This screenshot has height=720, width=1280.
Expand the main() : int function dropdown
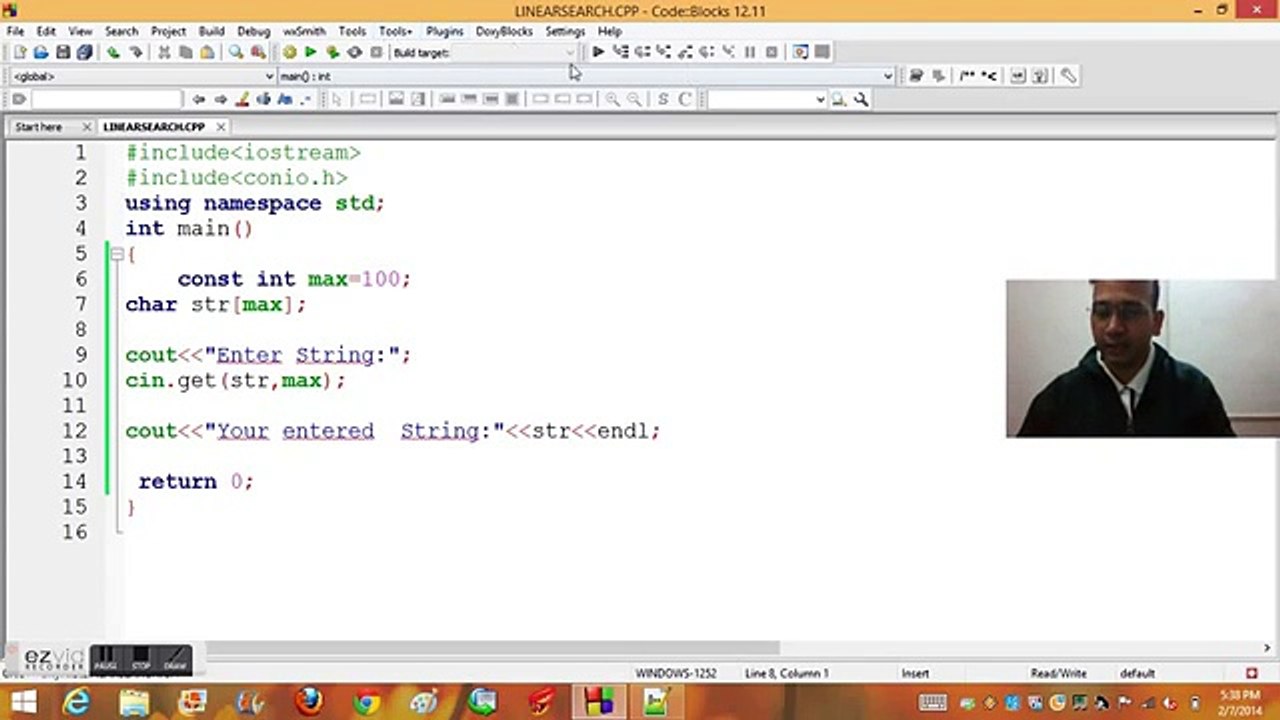[887, 76]
